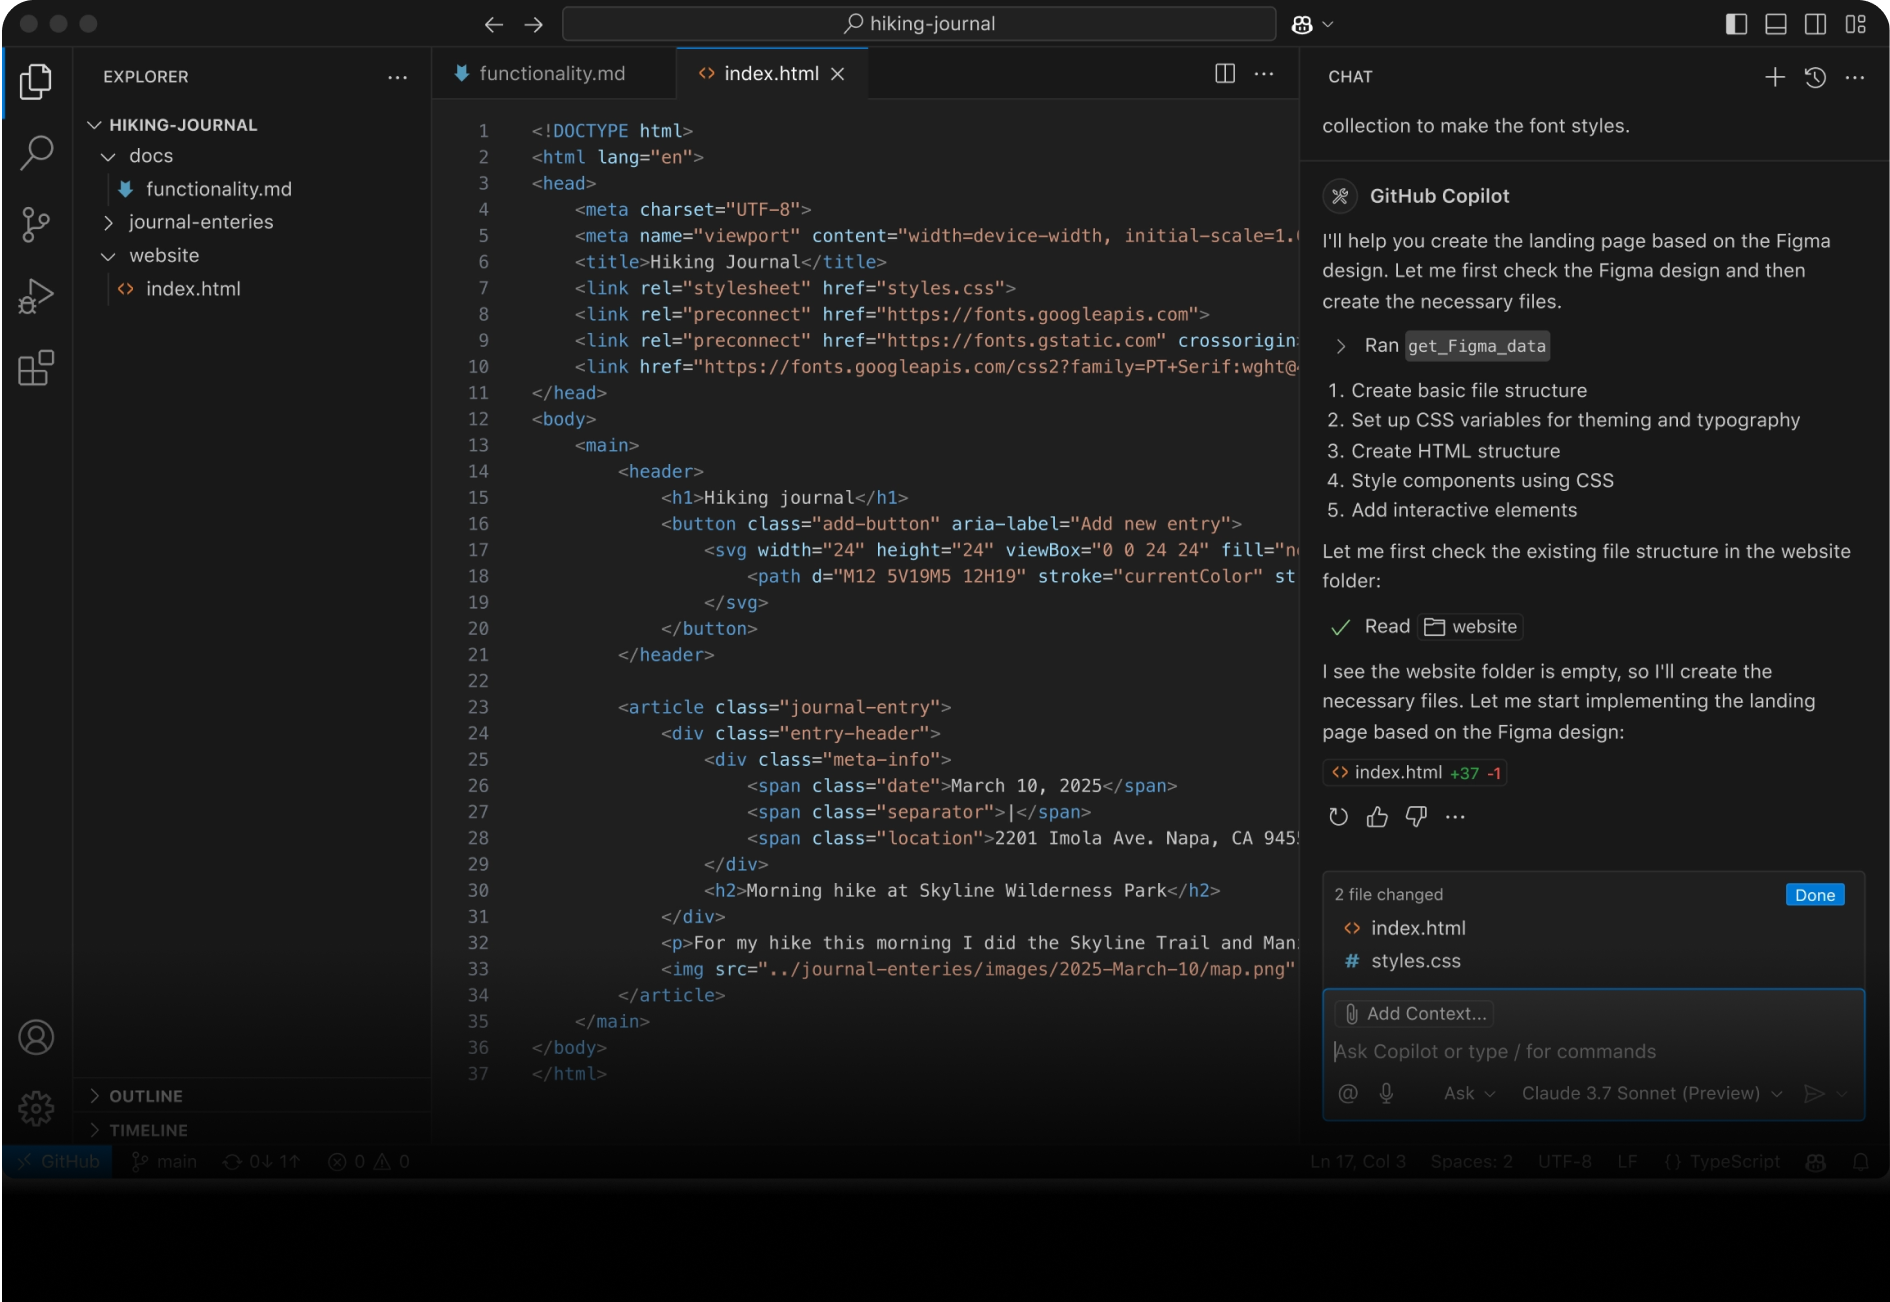1890x1302 pixels.
Task: Toggle the bottom panel visibility
Action: coord(1776,24)
